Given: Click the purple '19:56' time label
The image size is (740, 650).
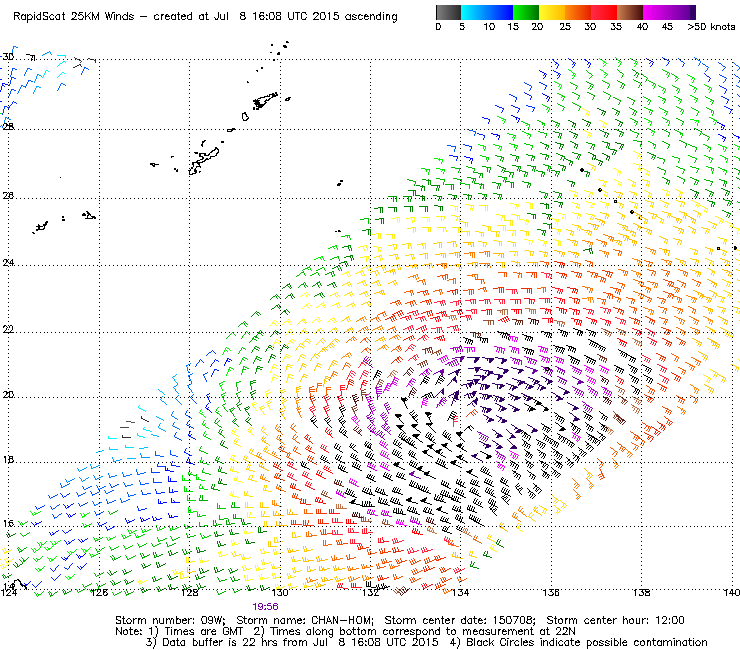Looking at the screenshot, I should pyautogui.click(x=265, y=606).
